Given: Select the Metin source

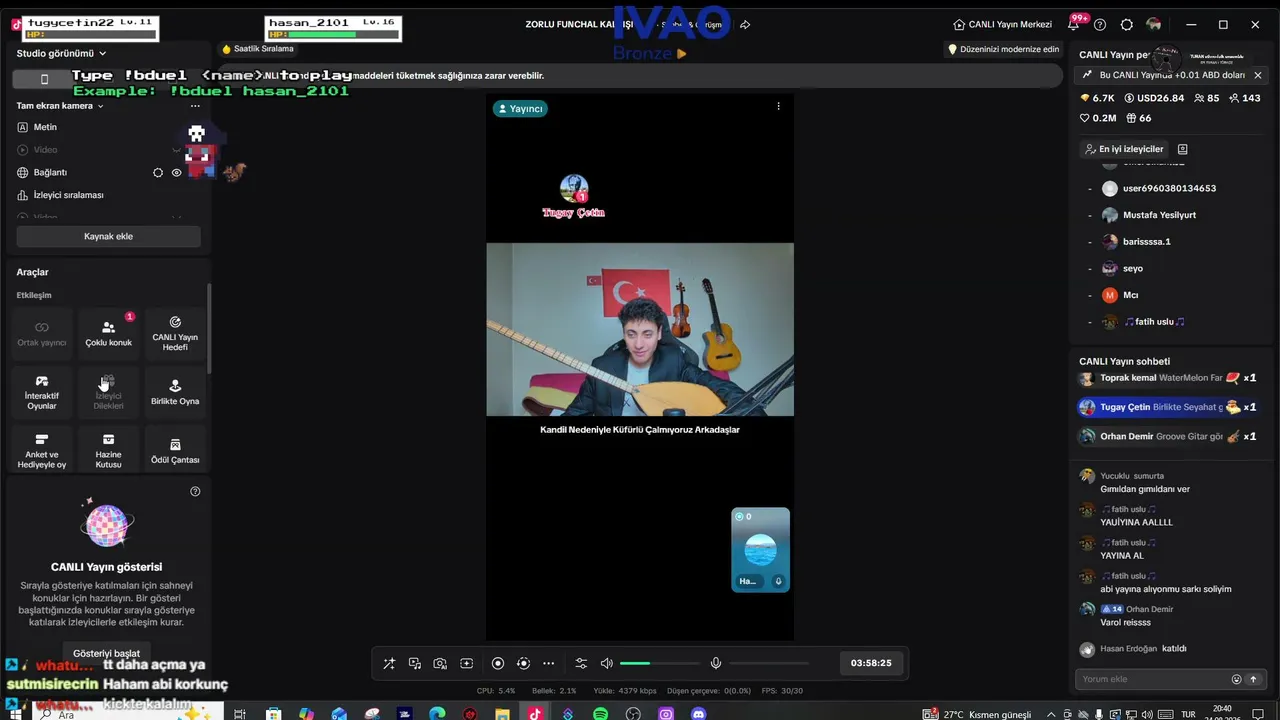Looking at the screenshot, I should pos(108,127).
